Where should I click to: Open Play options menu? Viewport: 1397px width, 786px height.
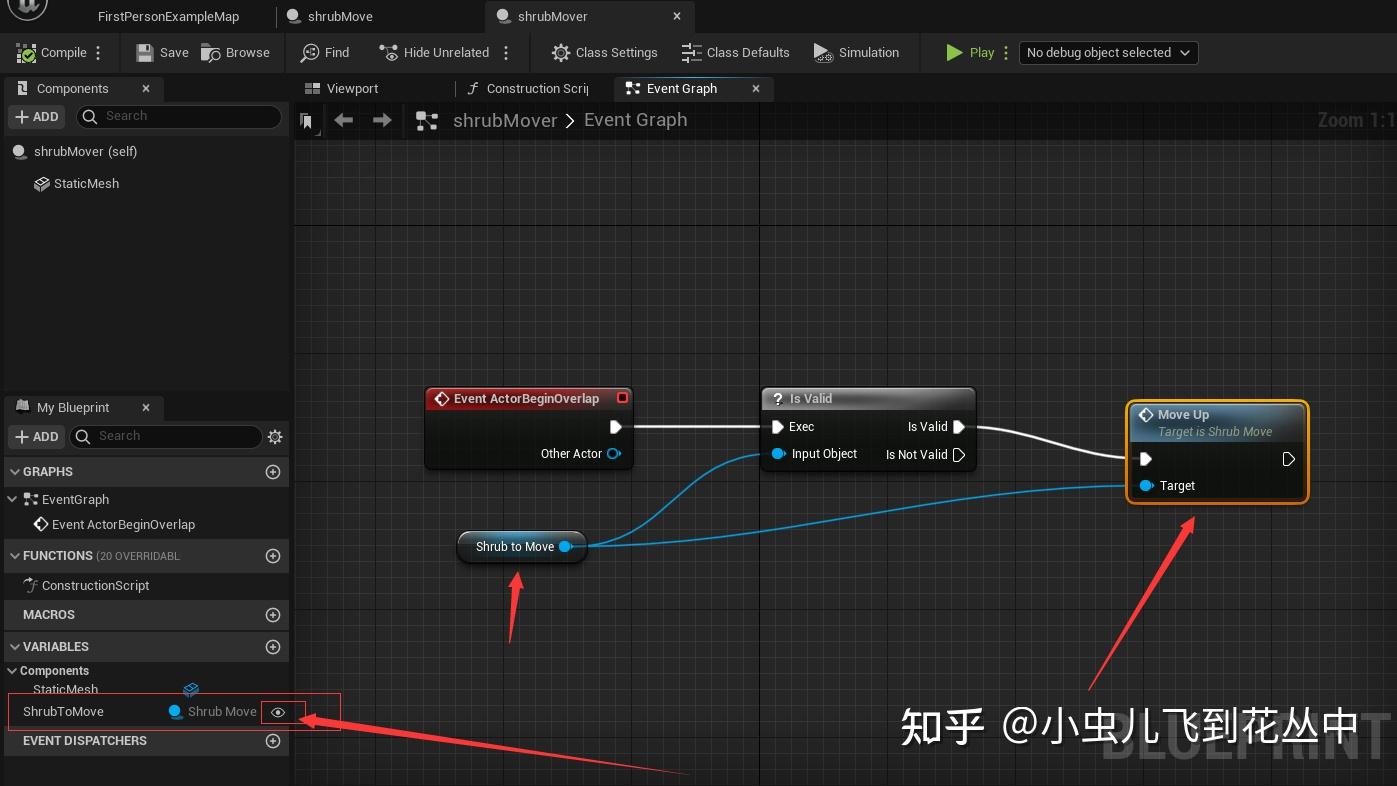(1006, 53)
